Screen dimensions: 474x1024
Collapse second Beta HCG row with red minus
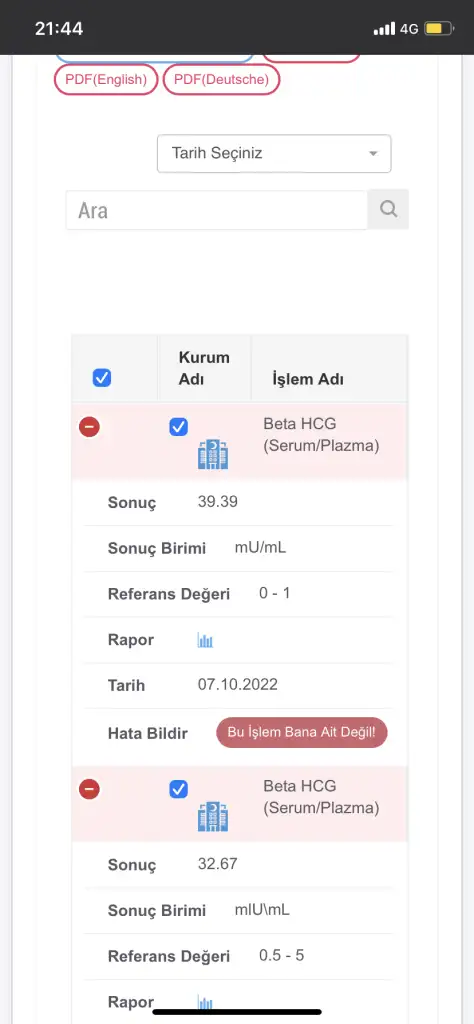[89, 790]
